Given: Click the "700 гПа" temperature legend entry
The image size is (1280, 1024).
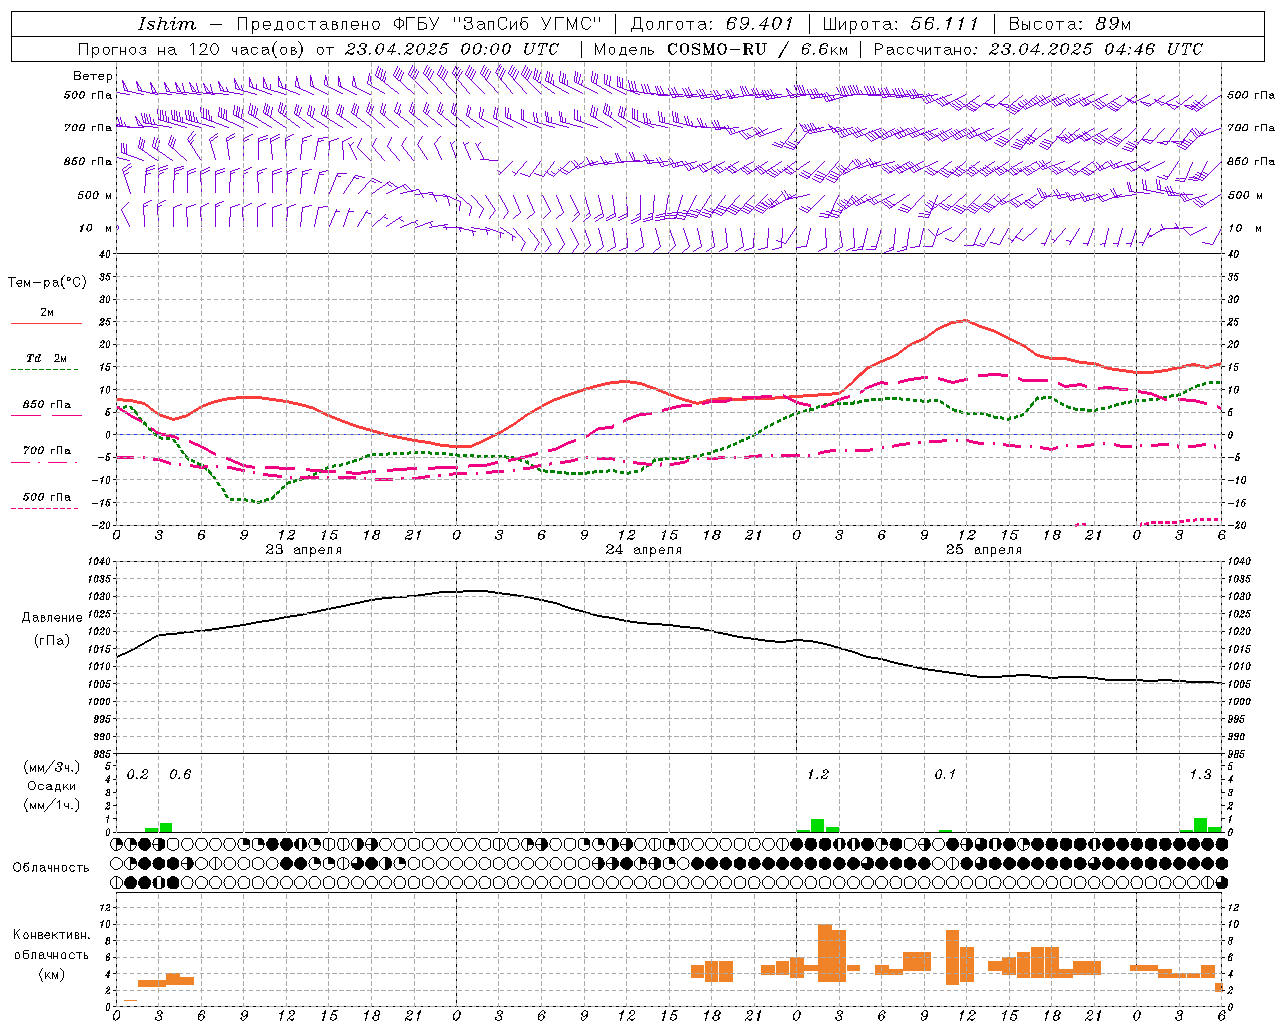Looking at the screenshot, I should 46,451.
